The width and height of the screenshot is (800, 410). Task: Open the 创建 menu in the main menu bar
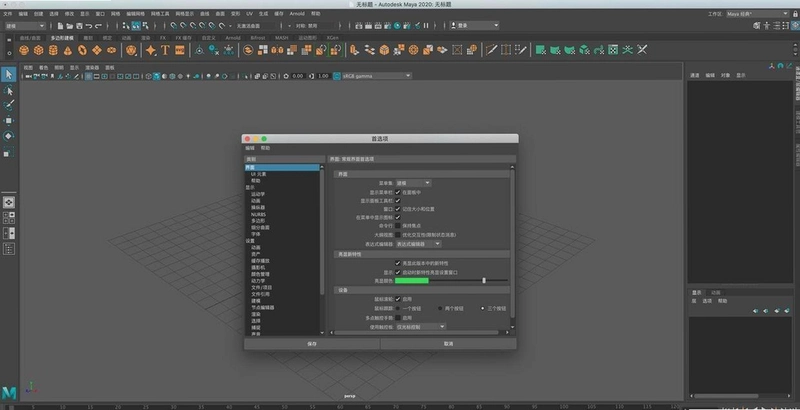point(39,14)
